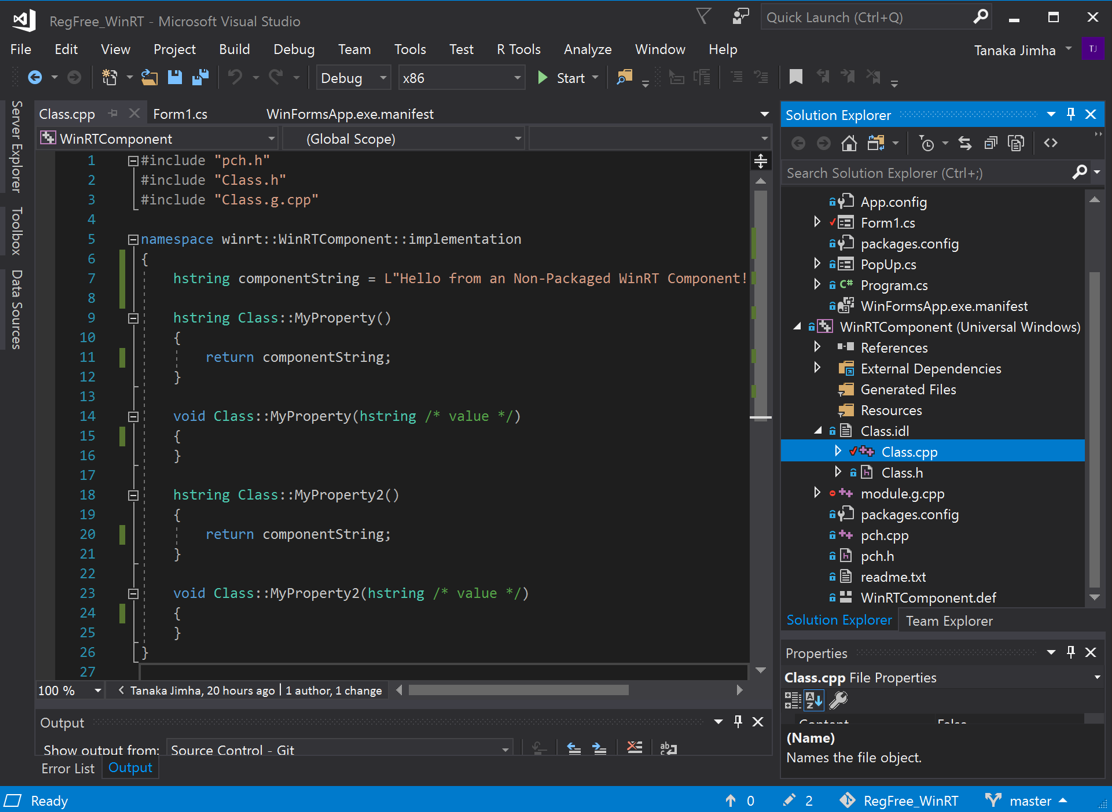This screenshot has width=1112, height=812.
Task: Open the x86 platform dropdown
Action: (x=461, y=78)
